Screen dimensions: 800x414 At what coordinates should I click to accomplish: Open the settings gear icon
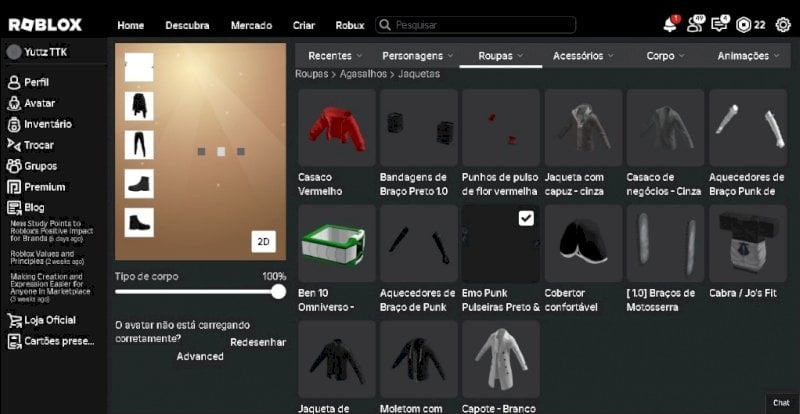click(x=783, y=25)
